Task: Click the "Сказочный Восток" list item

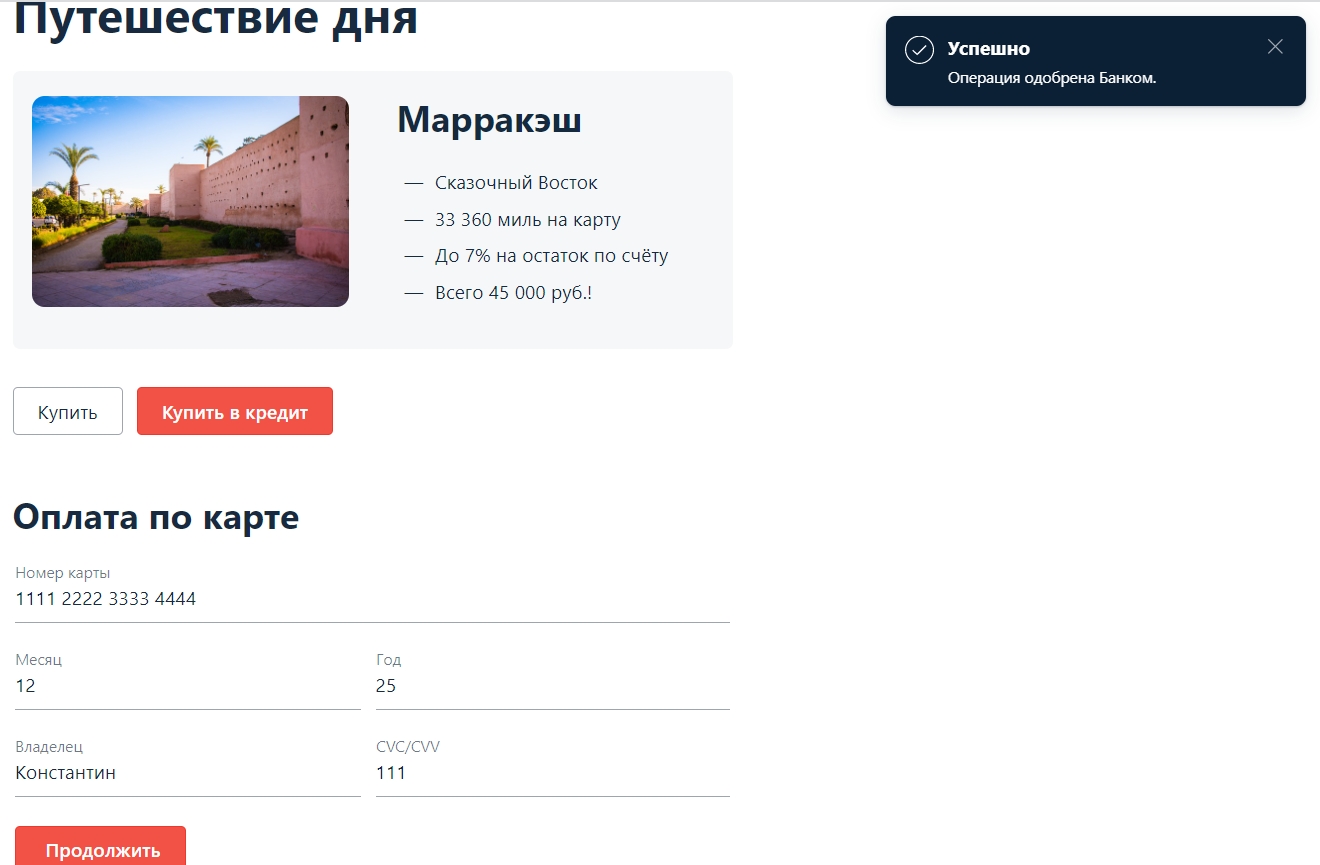Action: coord(516,182)
